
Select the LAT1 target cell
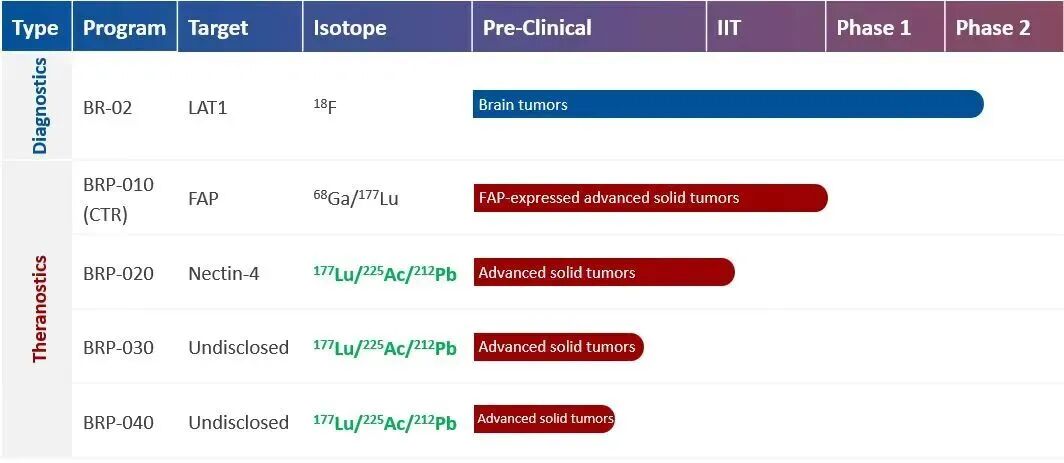click(x=208, y=107)
